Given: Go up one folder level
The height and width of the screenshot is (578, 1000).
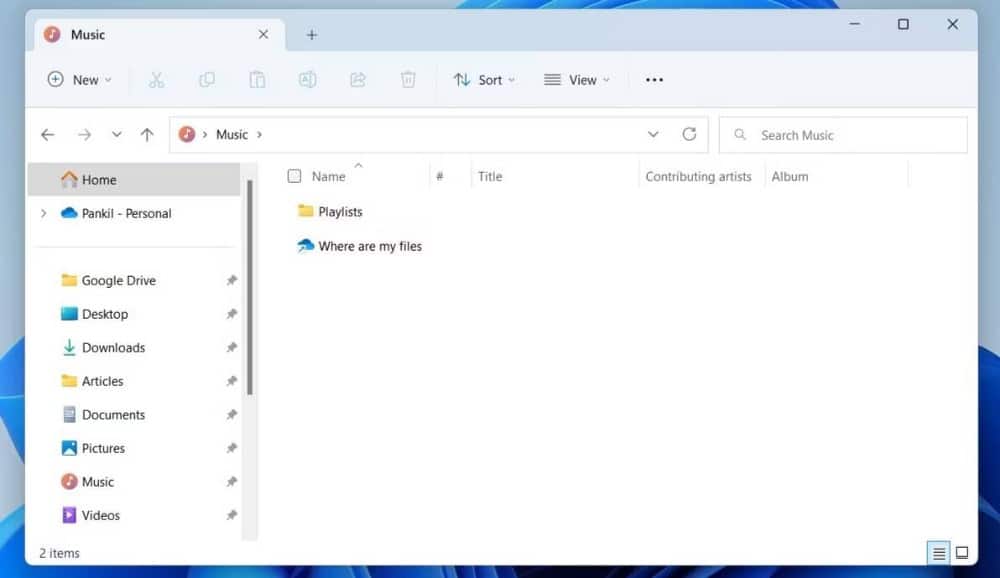Looking at the screenshot, I should (147, 134).
